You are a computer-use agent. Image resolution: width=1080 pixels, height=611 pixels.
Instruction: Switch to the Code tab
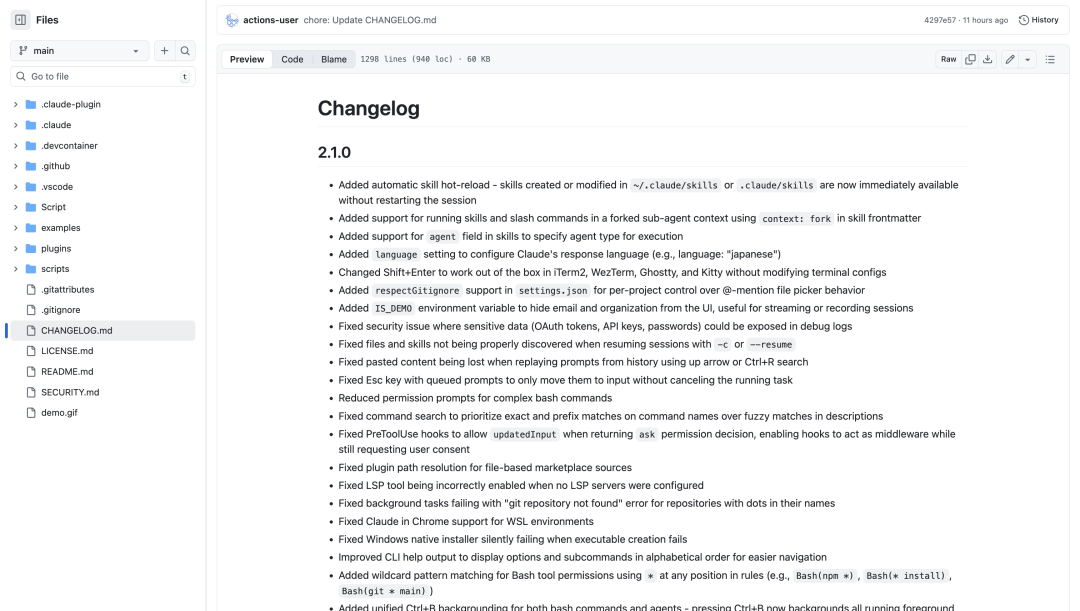pyautogui.click(x=293, y=59)
